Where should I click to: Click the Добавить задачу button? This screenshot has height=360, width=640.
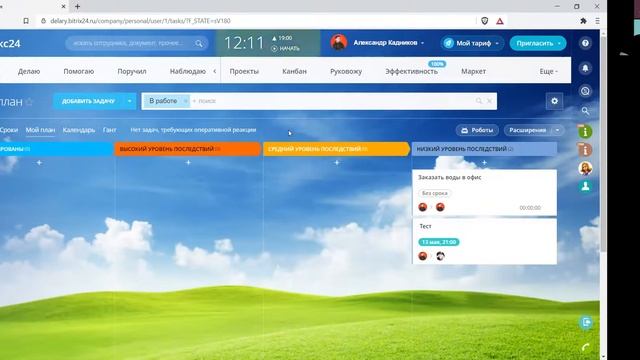tap(89, 101)
